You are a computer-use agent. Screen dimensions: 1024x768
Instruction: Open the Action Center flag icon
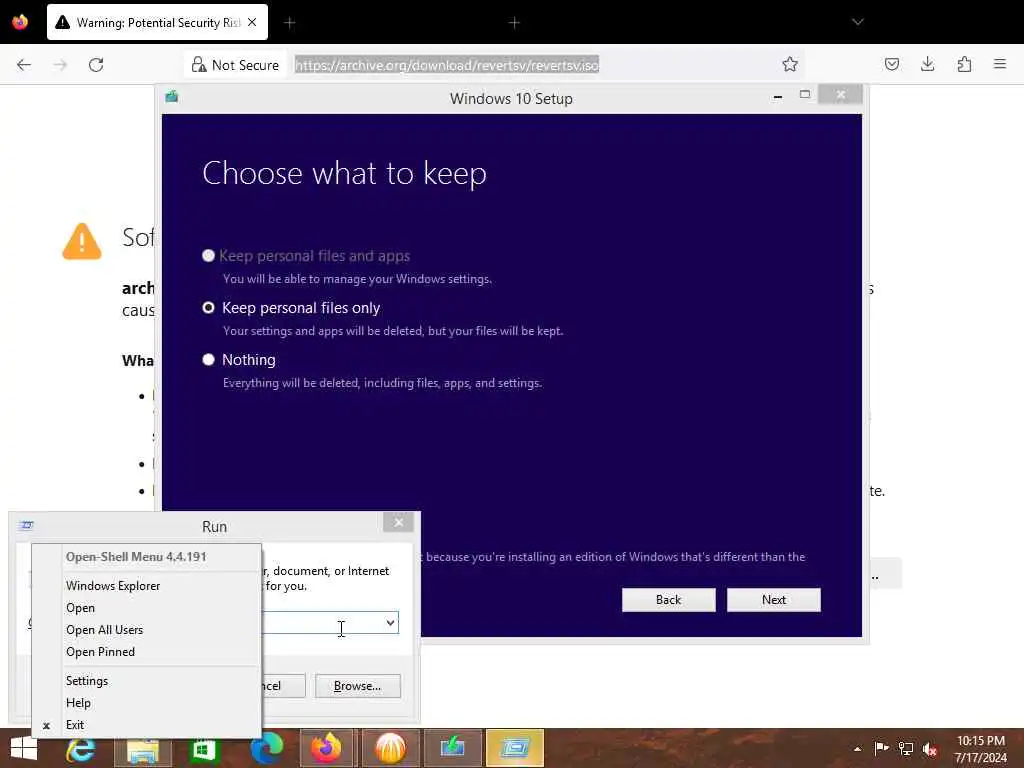(881, 749)
